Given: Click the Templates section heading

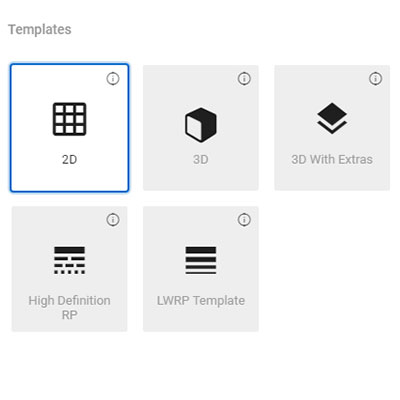Looking at the screenshot, I should 40,29.
